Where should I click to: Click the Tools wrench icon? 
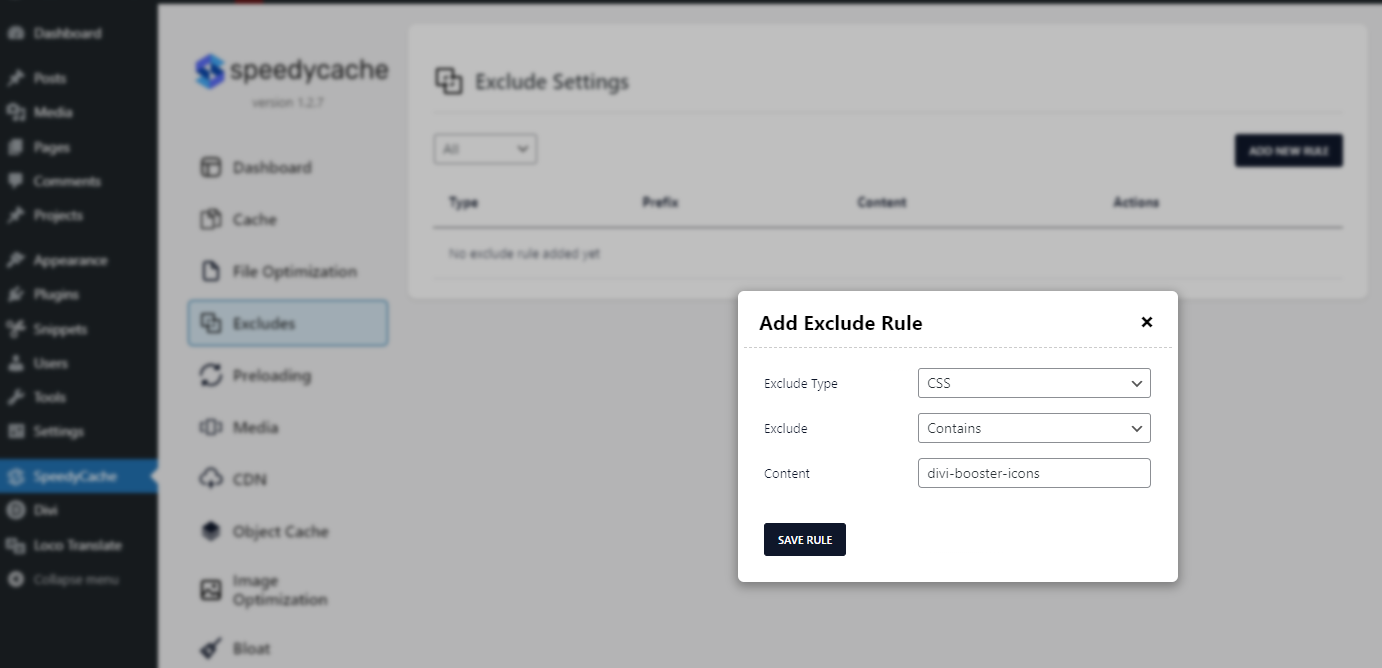click(x=15, y=397)
